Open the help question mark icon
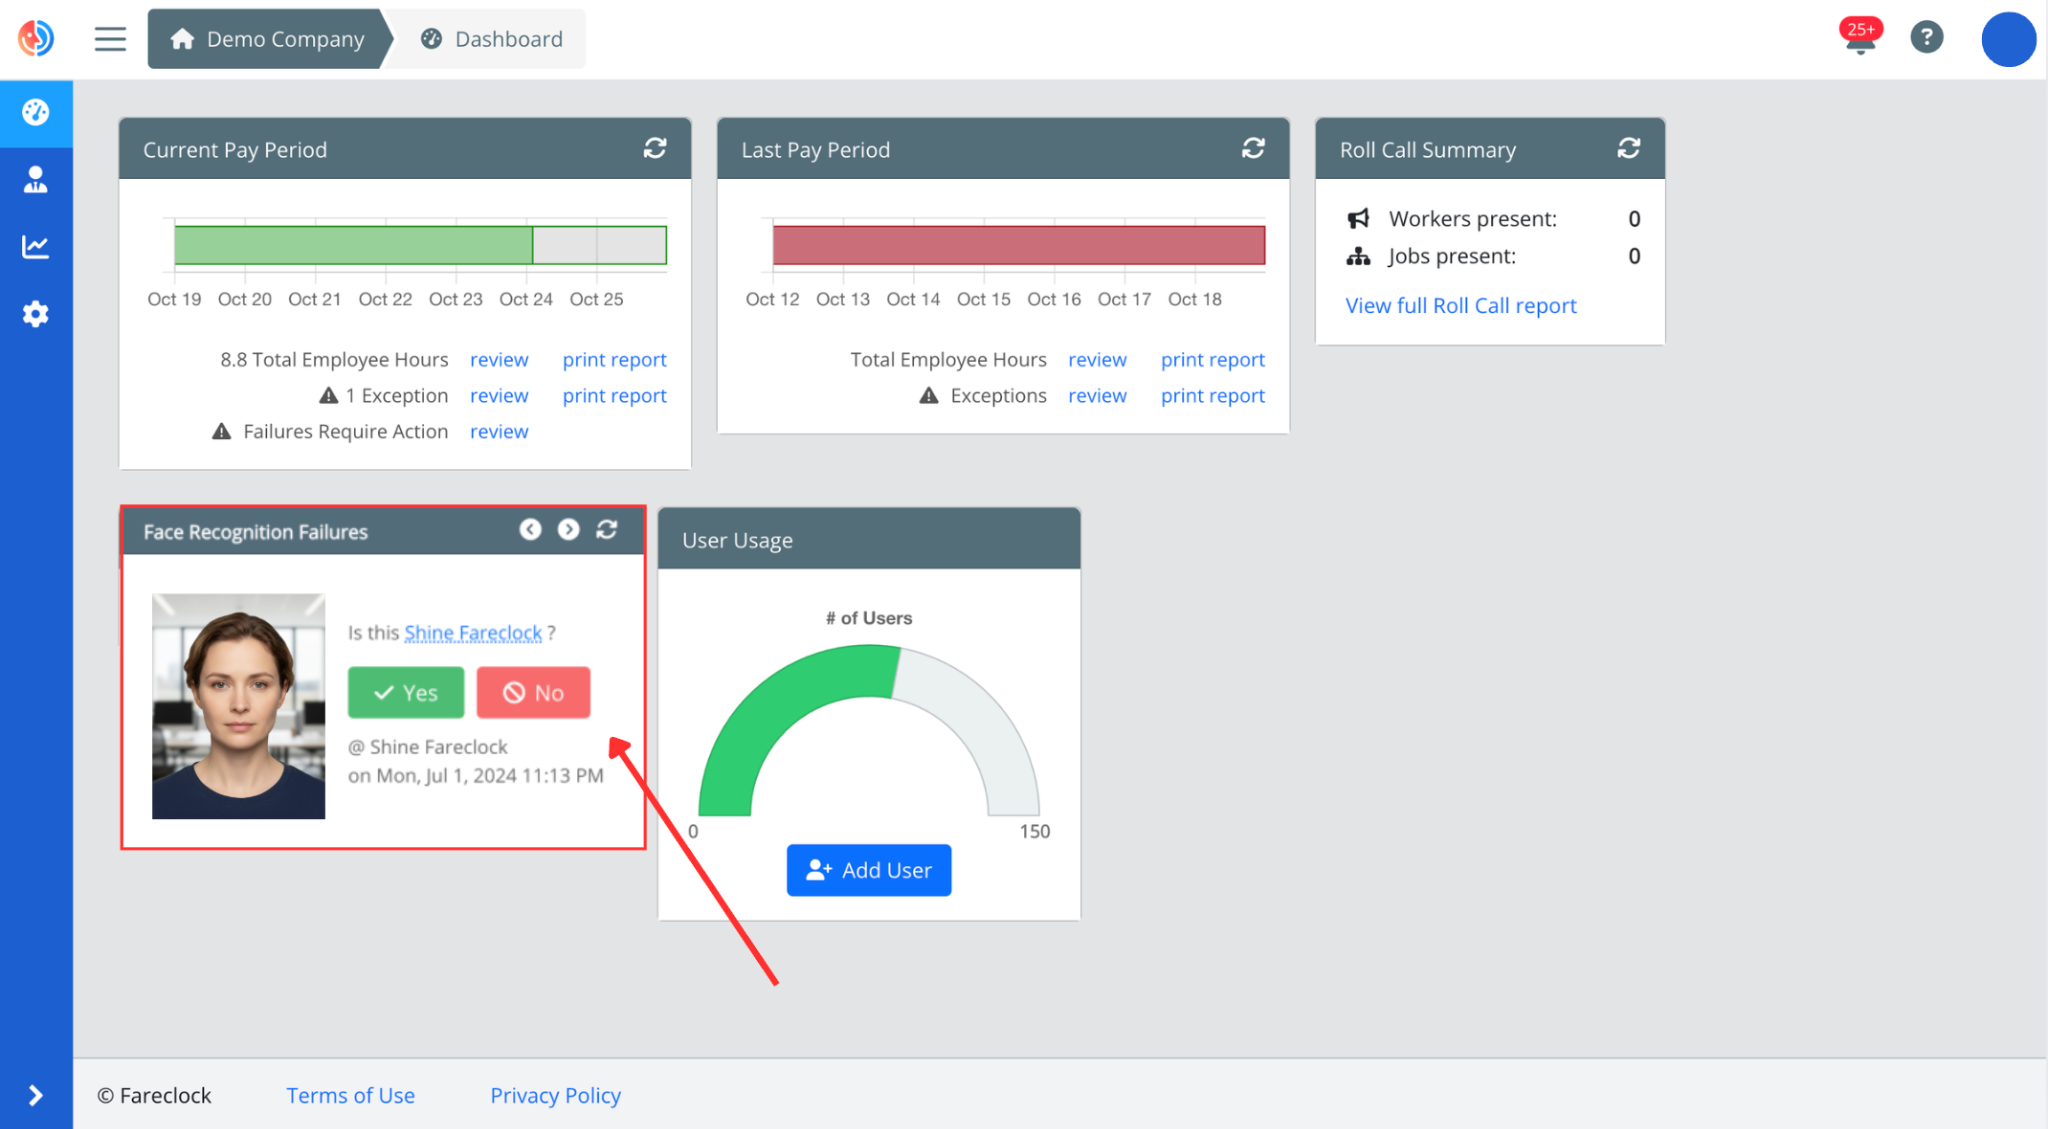2048x1129 pixels. point(1927,37)
